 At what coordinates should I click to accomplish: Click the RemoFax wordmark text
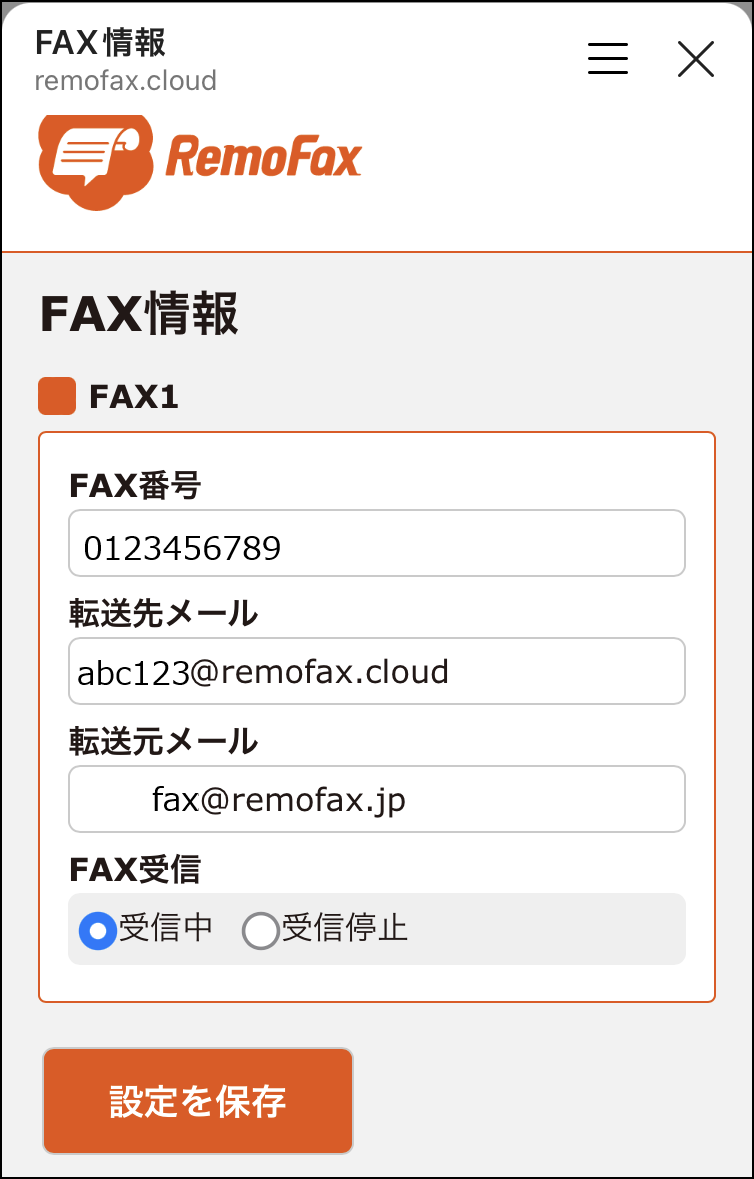pos(263,159)
